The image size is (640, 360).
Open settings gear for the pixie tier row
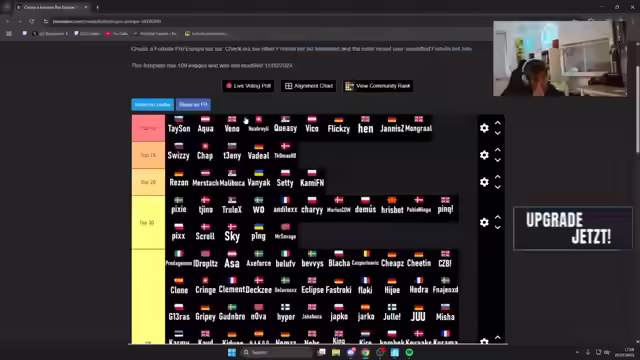484,222
